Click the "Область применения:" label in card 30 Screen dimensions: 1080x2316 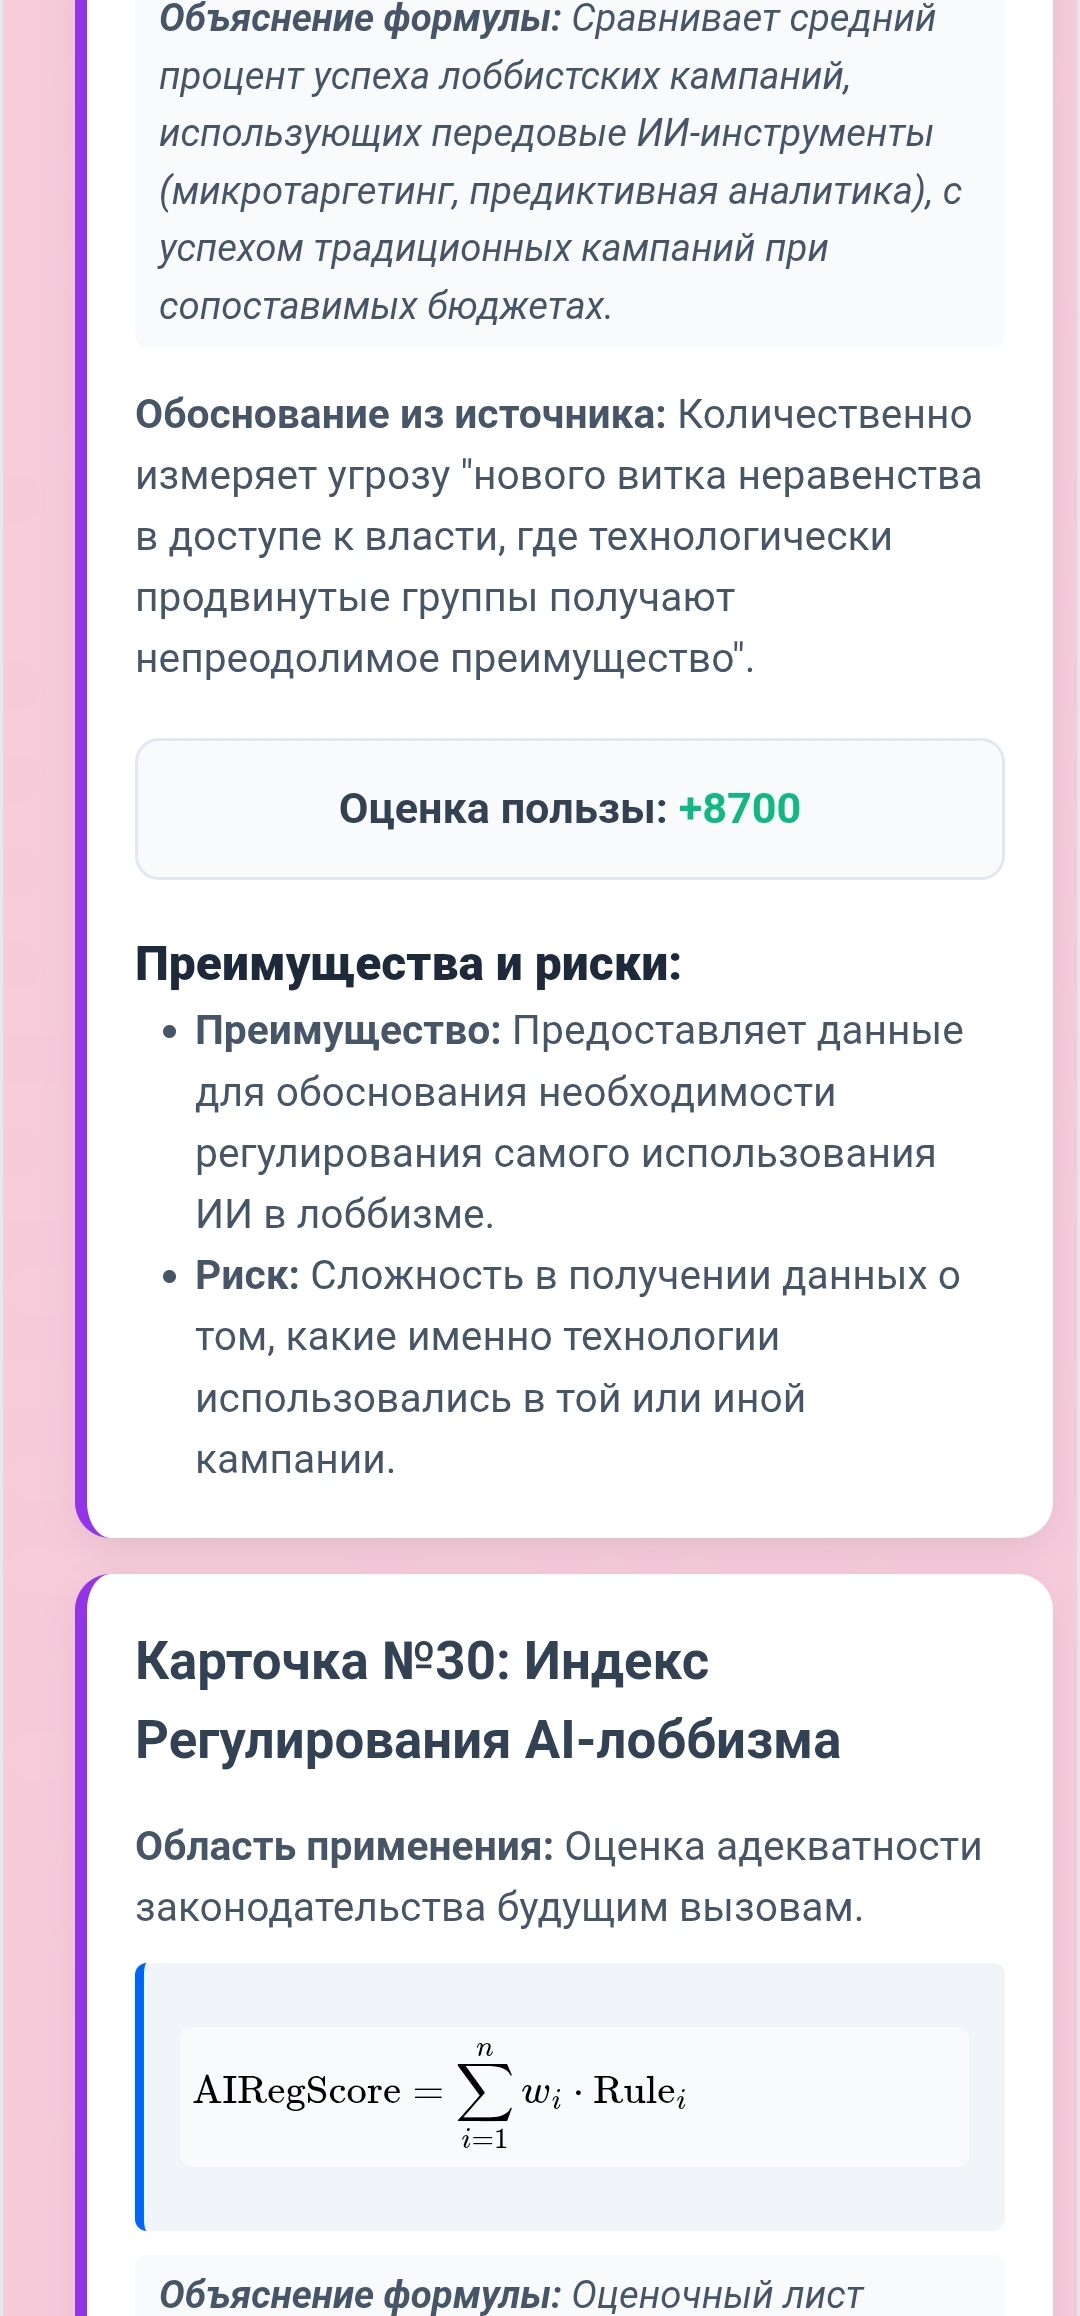click(344, 1847)
